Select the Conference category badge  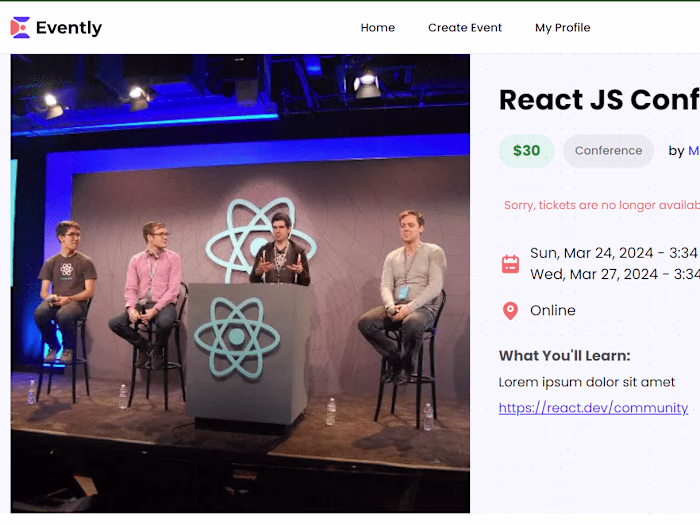pos(608,151)
